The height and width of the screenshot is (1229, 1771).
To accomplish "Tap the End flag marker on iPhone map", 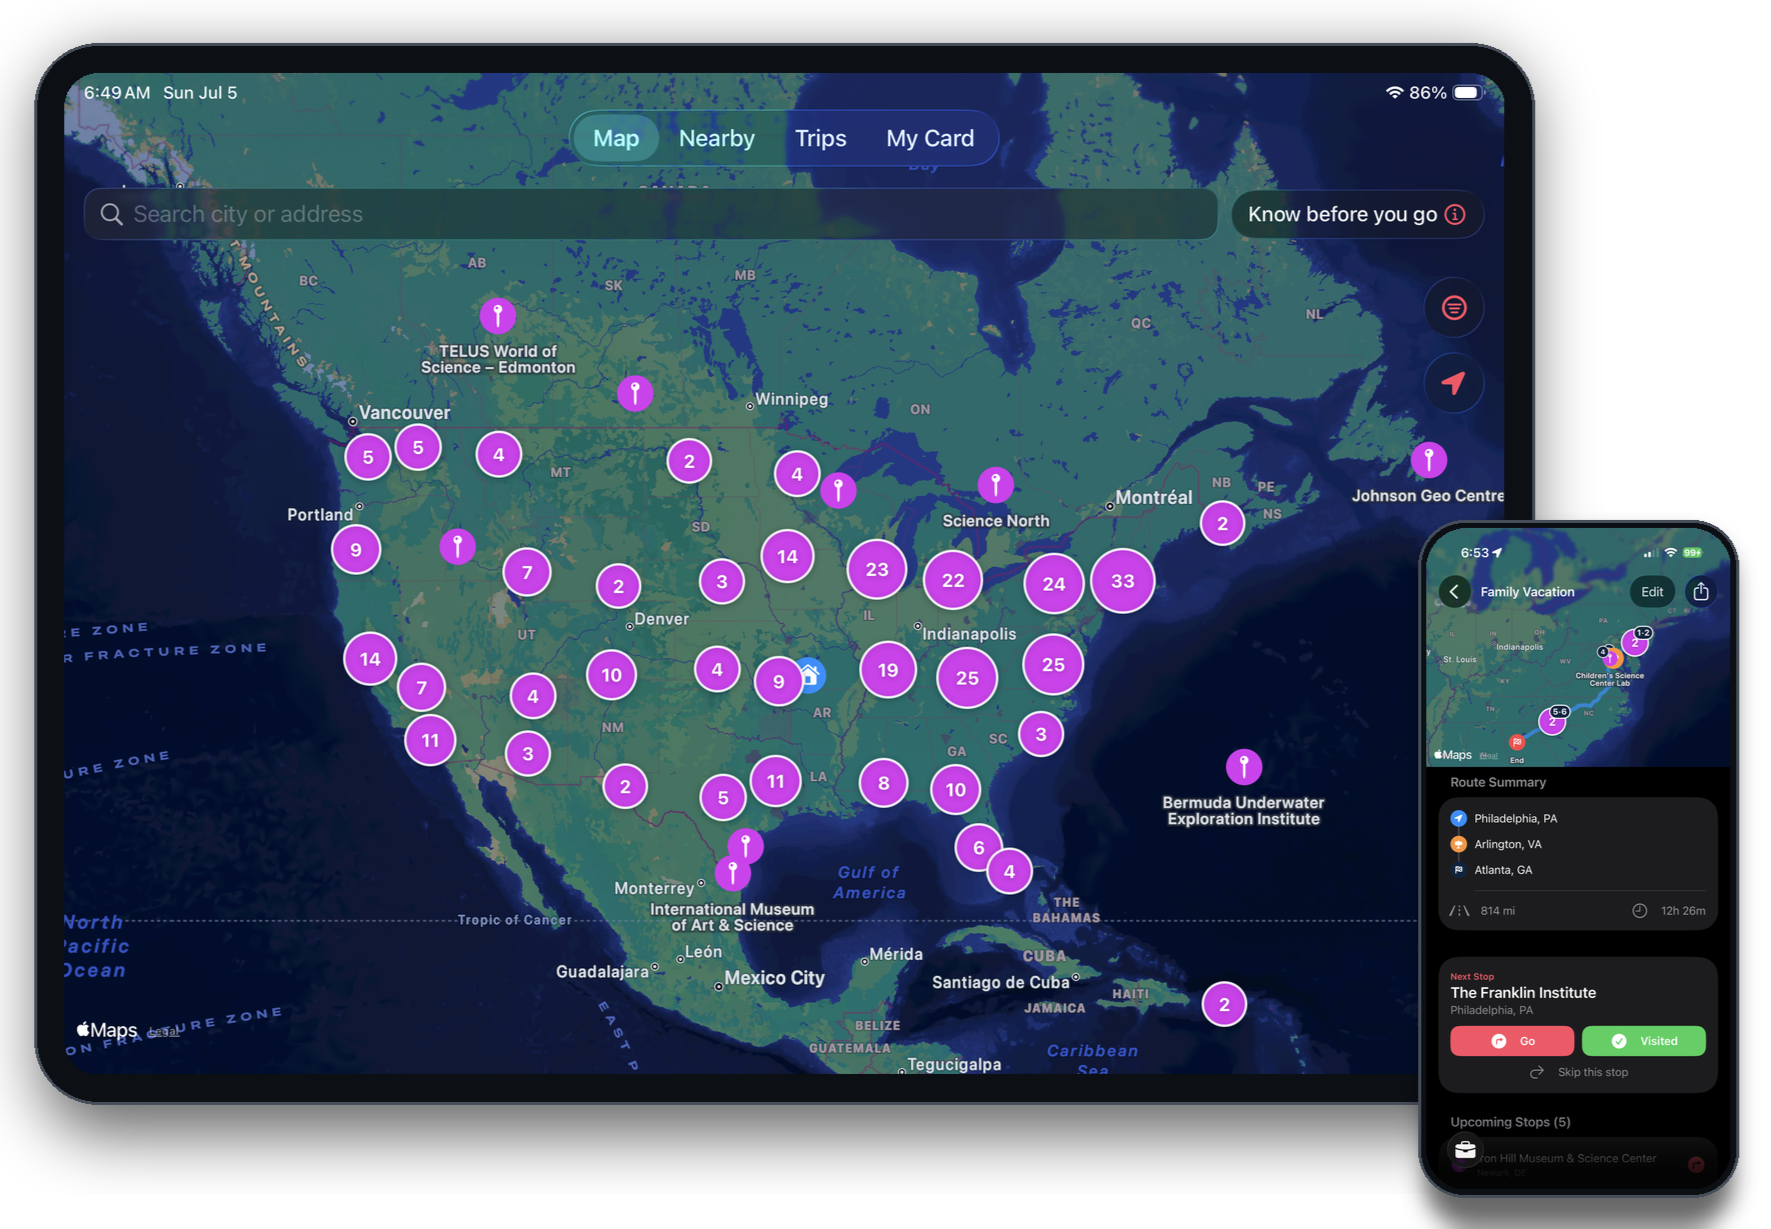I will pos(1517,742).
